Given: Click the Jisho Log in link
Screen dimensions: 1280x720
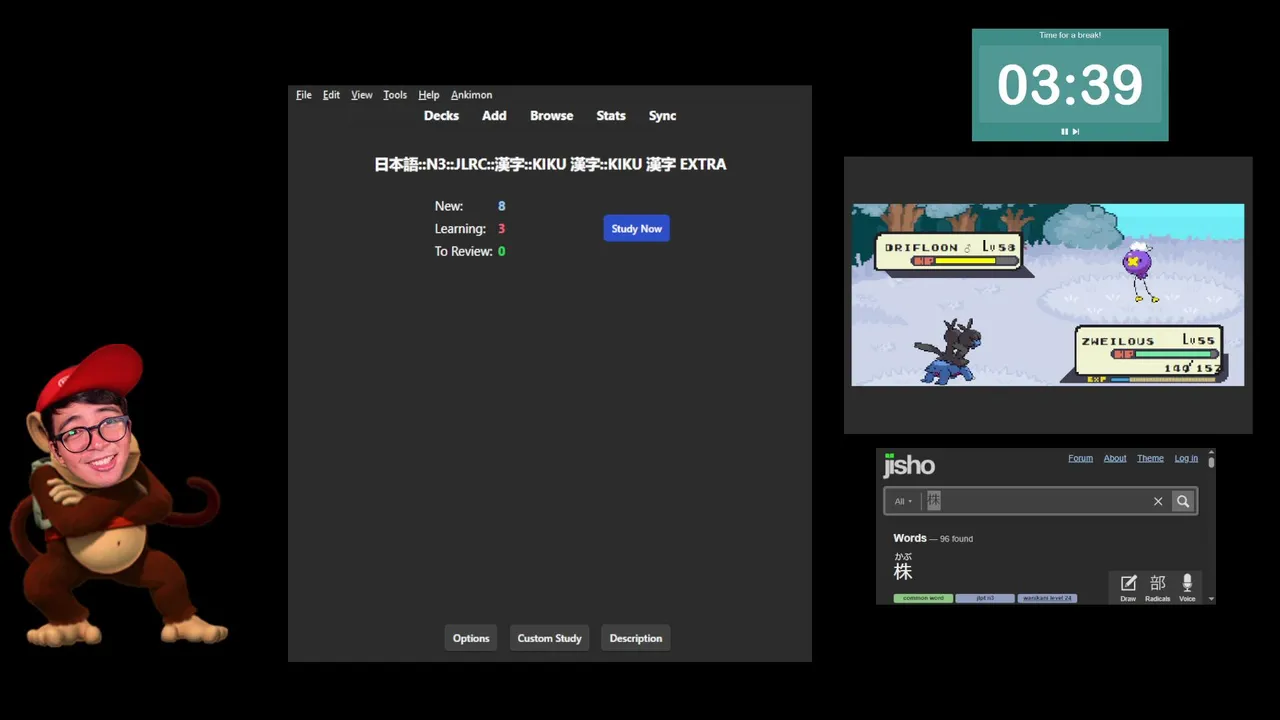Looking at the screenshot, I should [1186, 458].
